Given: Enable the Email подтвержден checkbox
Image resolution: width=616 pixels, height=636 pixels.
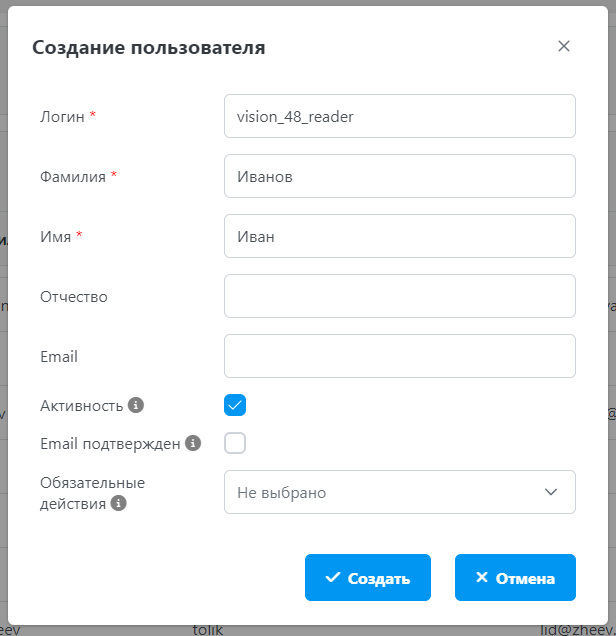Looking at the screenshot, I should coord(235,443).
